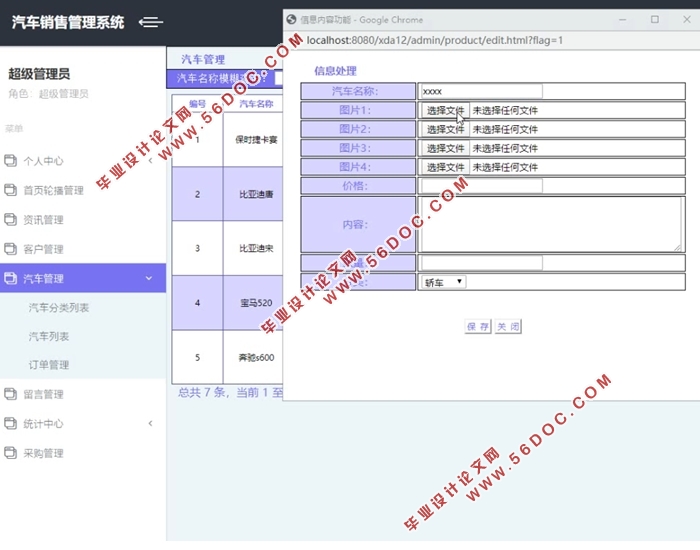Minimize the popup Chrome window
The image size is (700, 550).
(x=622, y=20)
